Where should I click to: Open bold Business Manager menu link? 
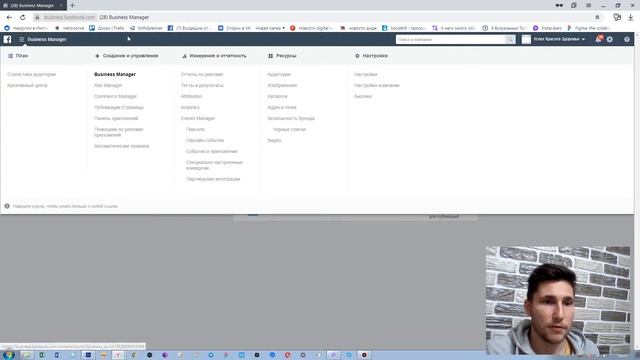[x=115, y=74]
